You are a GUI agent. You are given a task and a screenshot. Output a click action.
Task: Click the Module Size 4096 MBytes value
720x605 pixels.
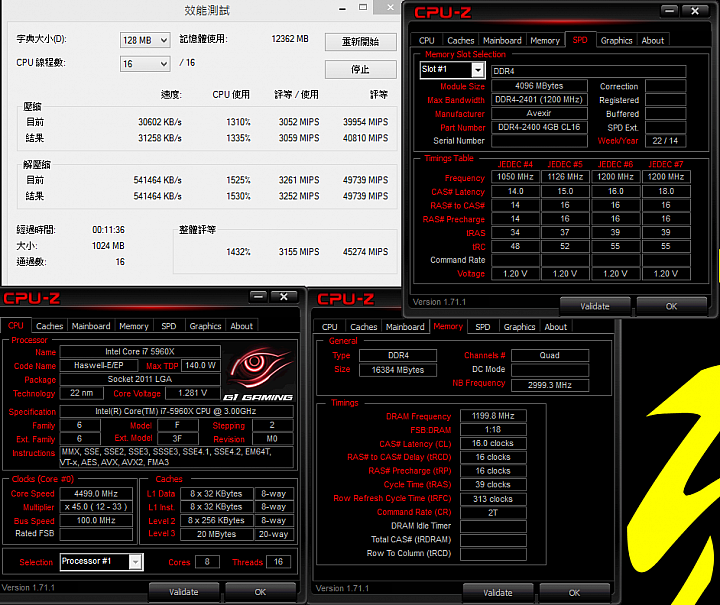tap(539, 86)
